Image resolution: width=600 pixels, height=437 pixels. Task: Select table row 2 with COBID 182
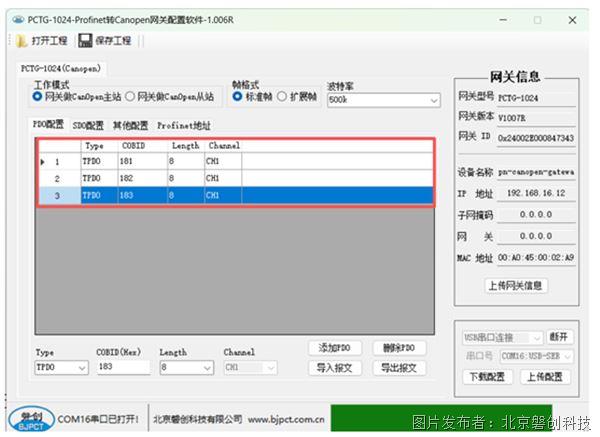click(236, 178)
